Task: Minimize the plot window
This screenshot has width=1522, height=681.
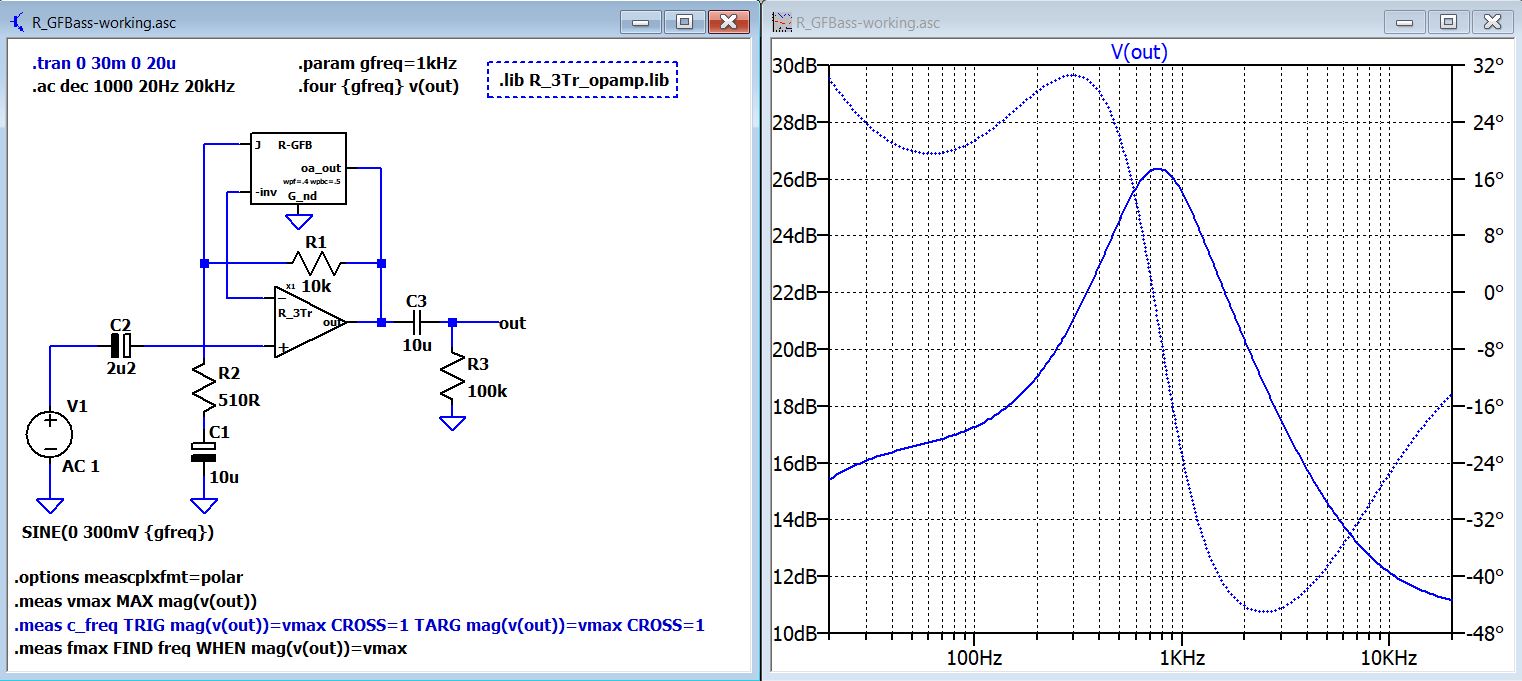Action: pyautogui.click(x=1407, y=22)
